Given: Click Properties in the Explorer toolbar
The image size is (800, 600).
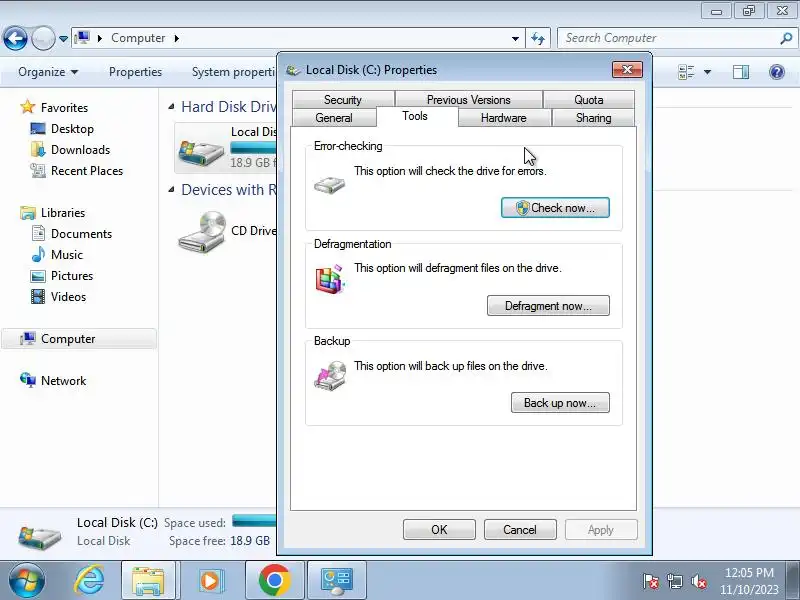Looking at the screenshot, I should point(135,72).
